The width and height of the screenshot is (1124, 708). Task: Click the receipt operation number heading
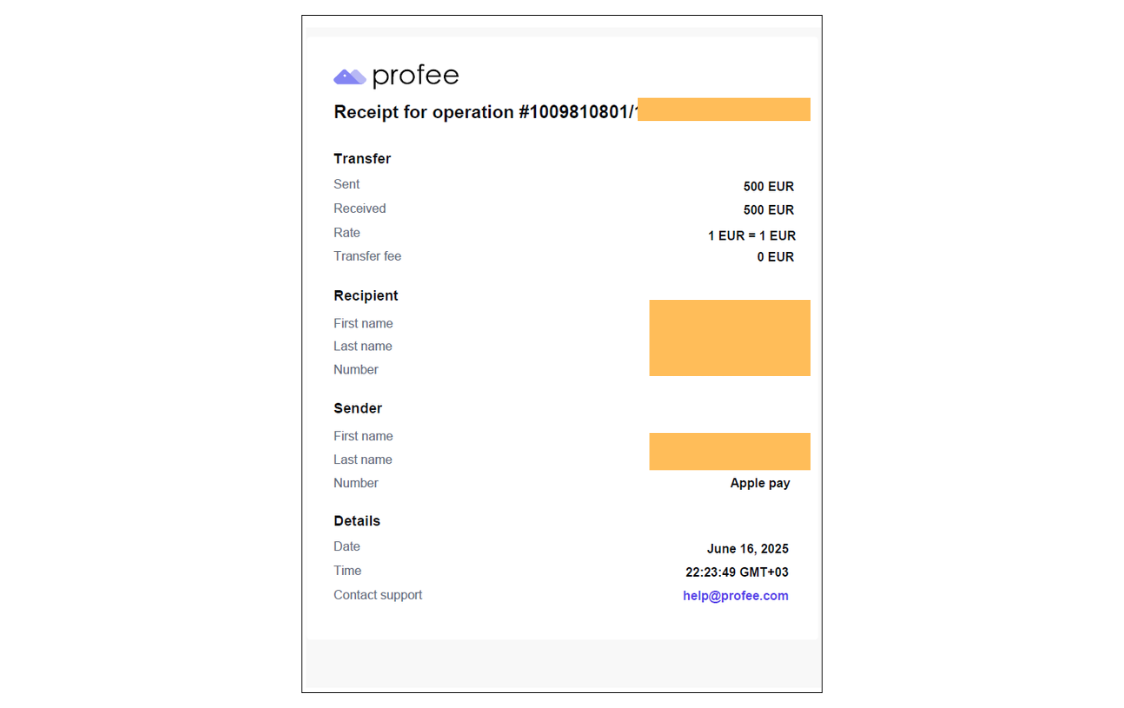point(485,112)
